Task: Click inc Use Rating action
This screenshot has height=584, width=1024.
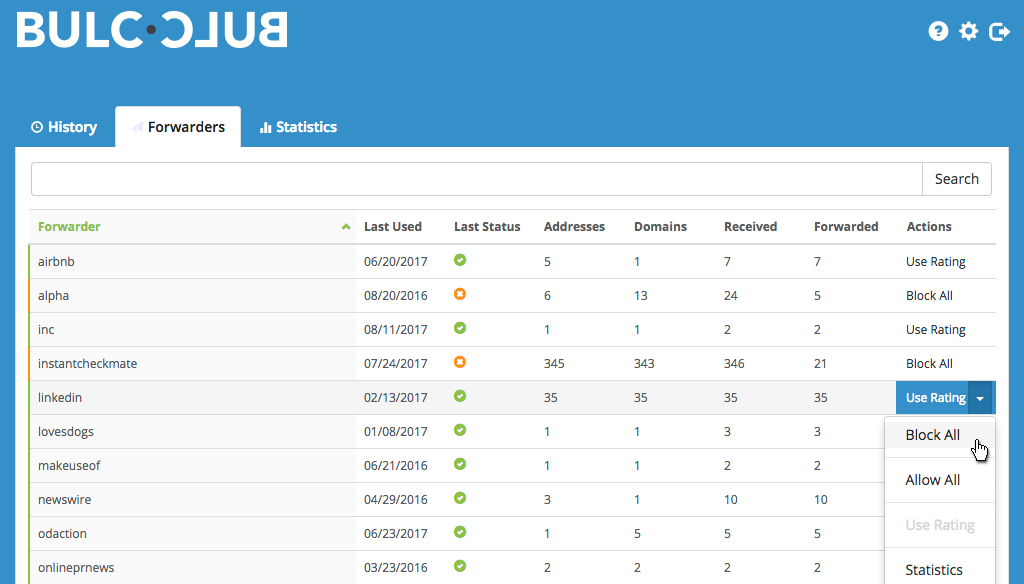Action: click(x=935, y=330)
